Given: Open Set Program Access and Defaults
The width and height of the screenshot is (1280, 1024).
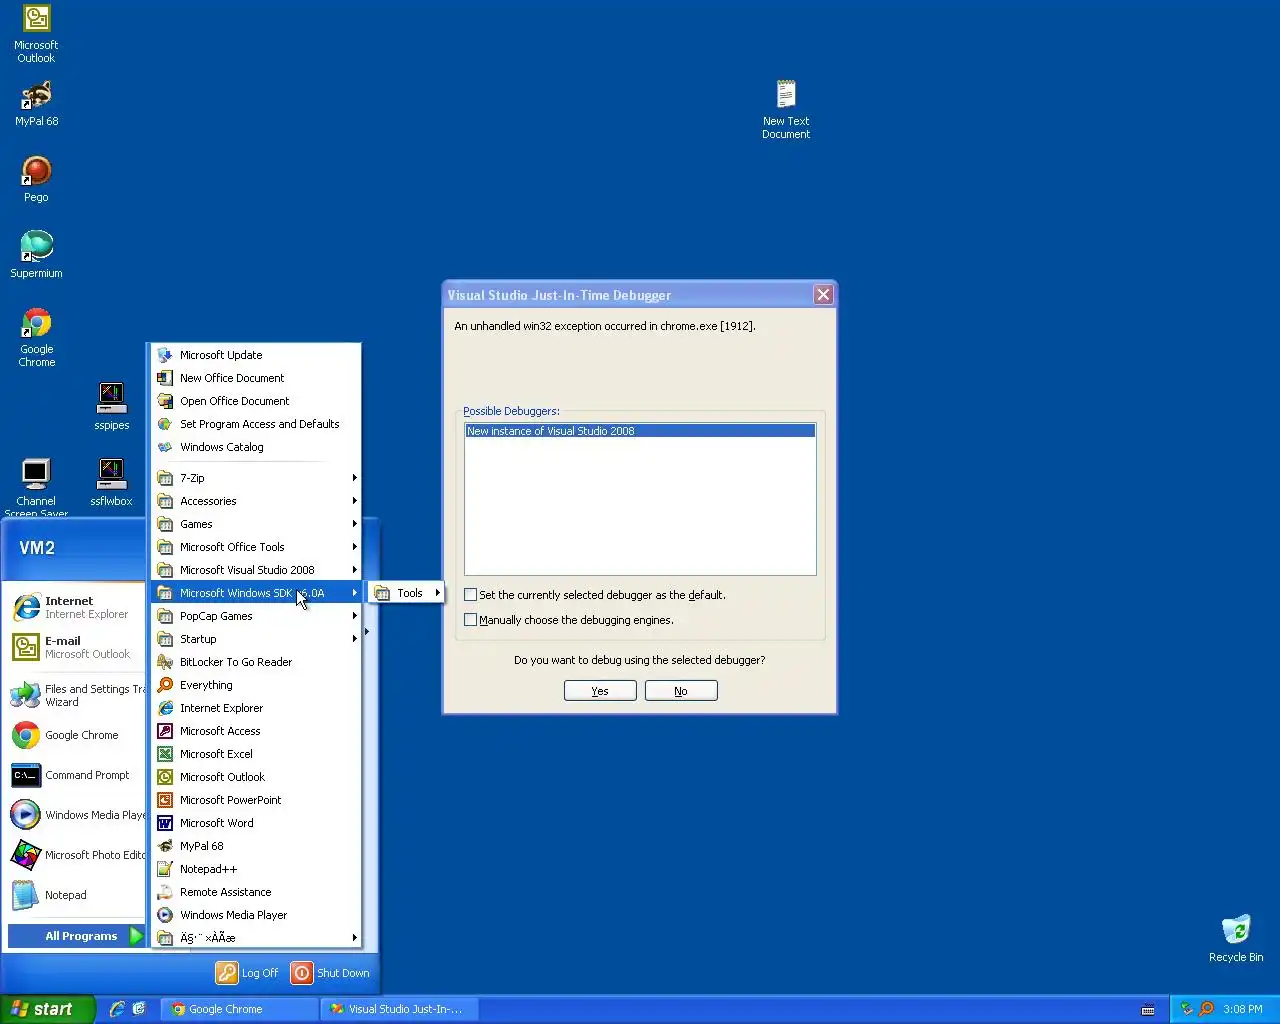Looking at the screenshot, I should pos(255,424).
